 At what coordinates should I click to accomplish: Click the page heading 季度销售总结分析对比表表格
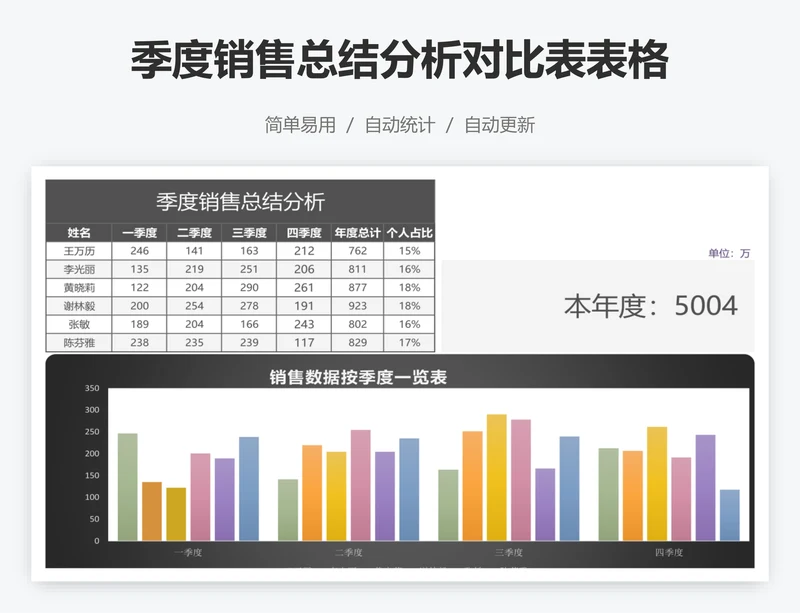tap(399, 60)
